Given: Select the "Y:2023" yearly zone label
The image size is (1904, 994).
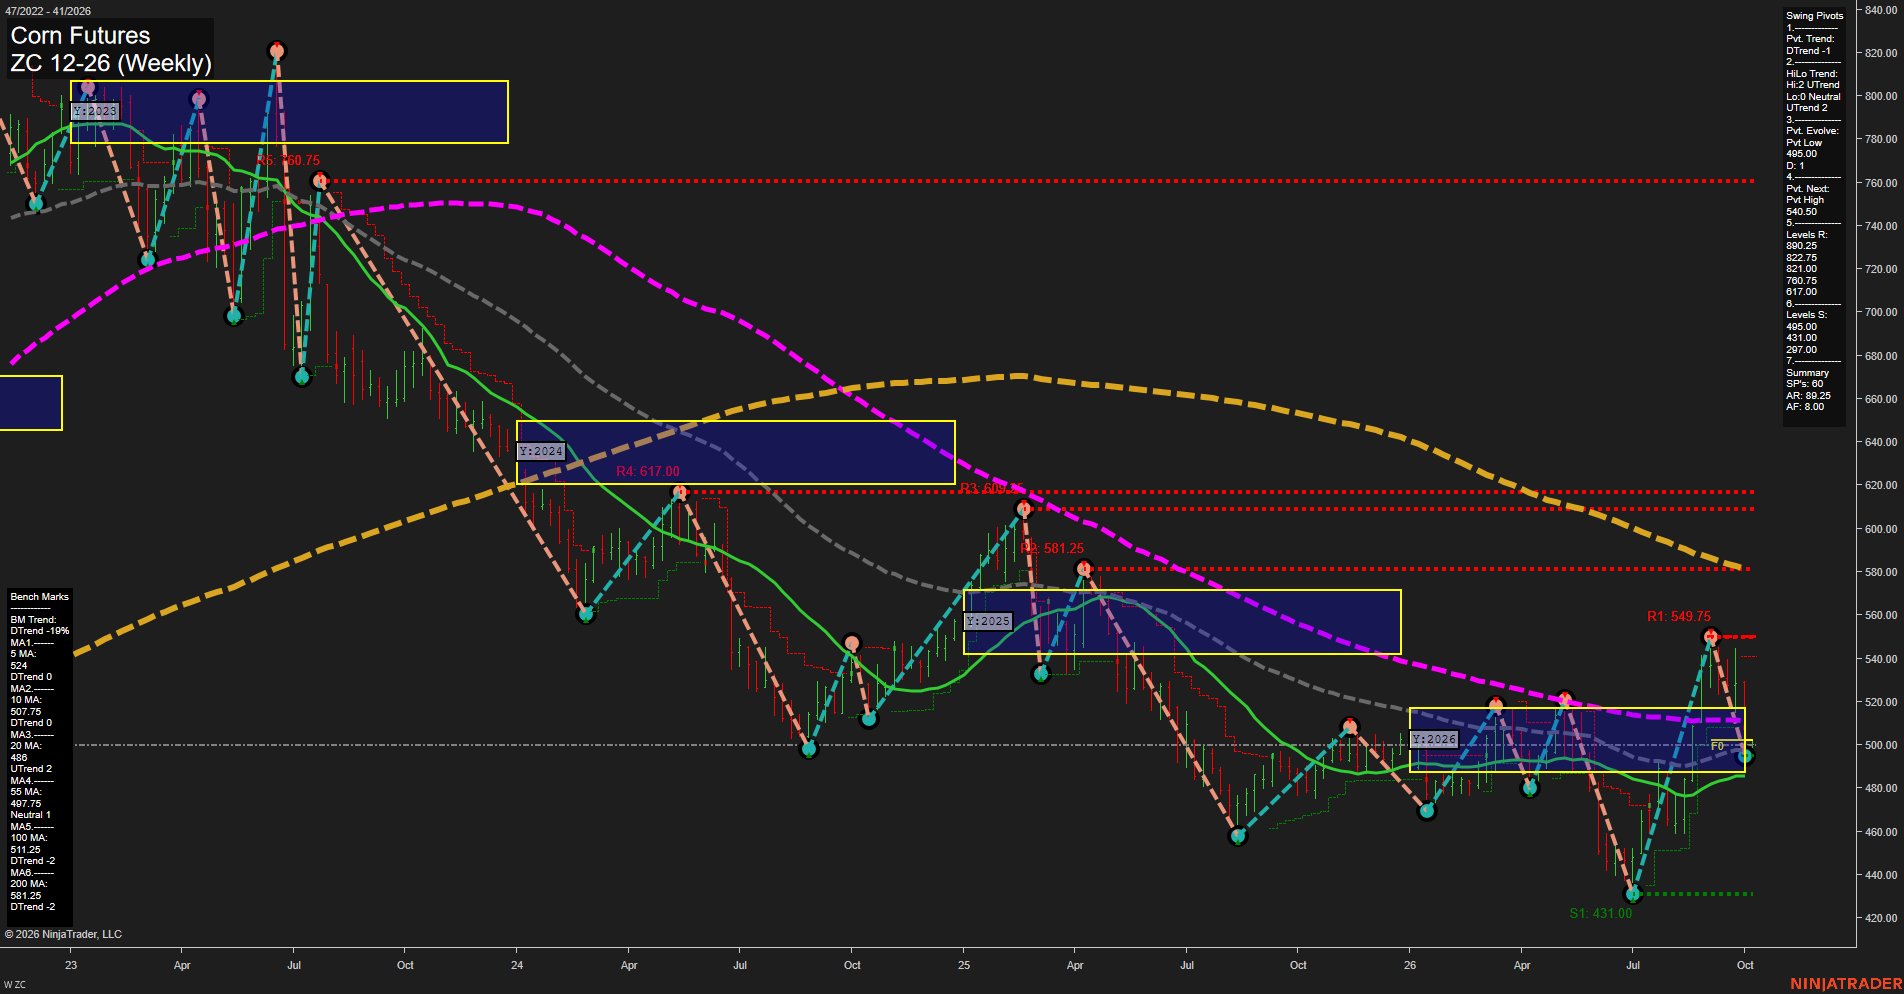Looking at the screenshot, I should coord(95,111).
